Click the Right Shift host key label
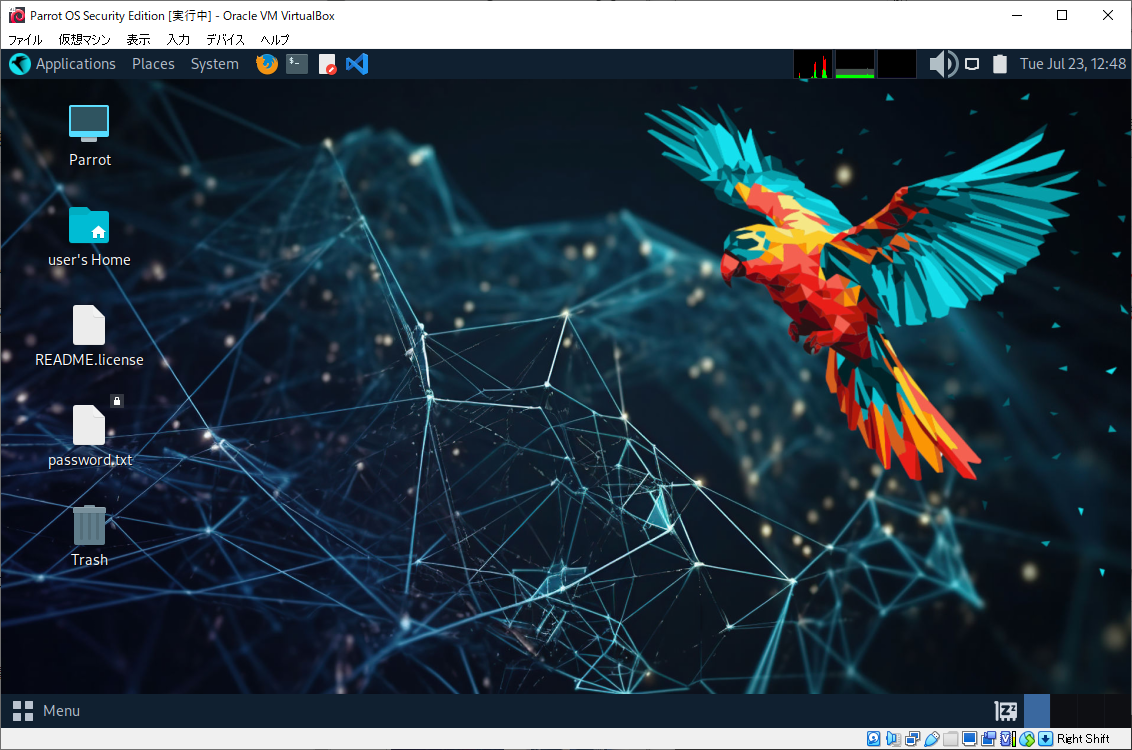 (x=1083, y=738)
